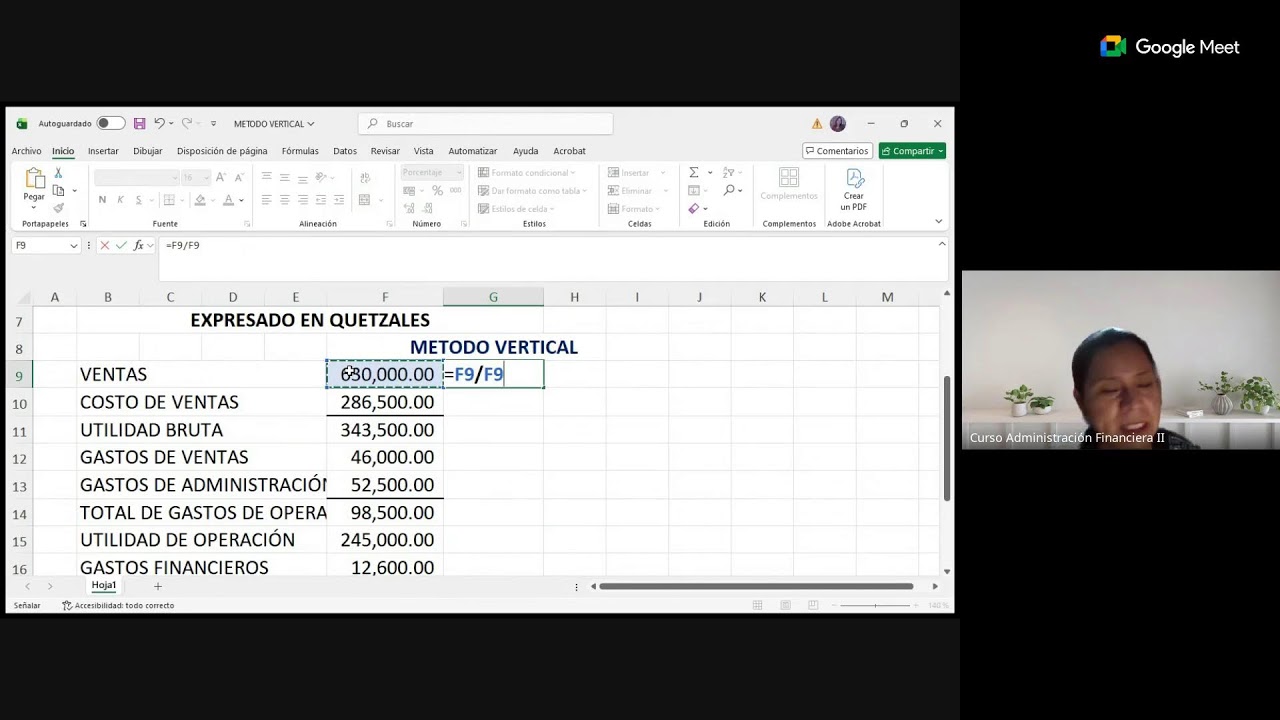Screen dimensions: 1280x720
Task: Expand the Compartir dropdown arrow
Action: [941, 151]
